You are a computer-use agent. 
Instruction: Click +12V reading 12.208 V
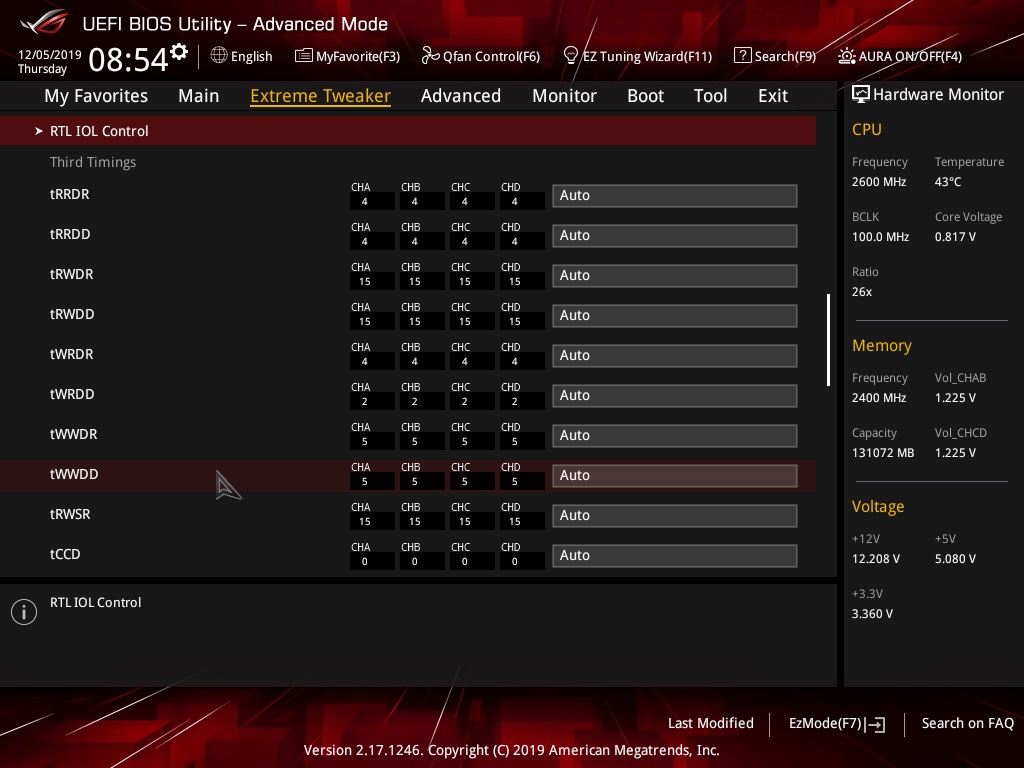pyautogui.click(x=876, y=559)
